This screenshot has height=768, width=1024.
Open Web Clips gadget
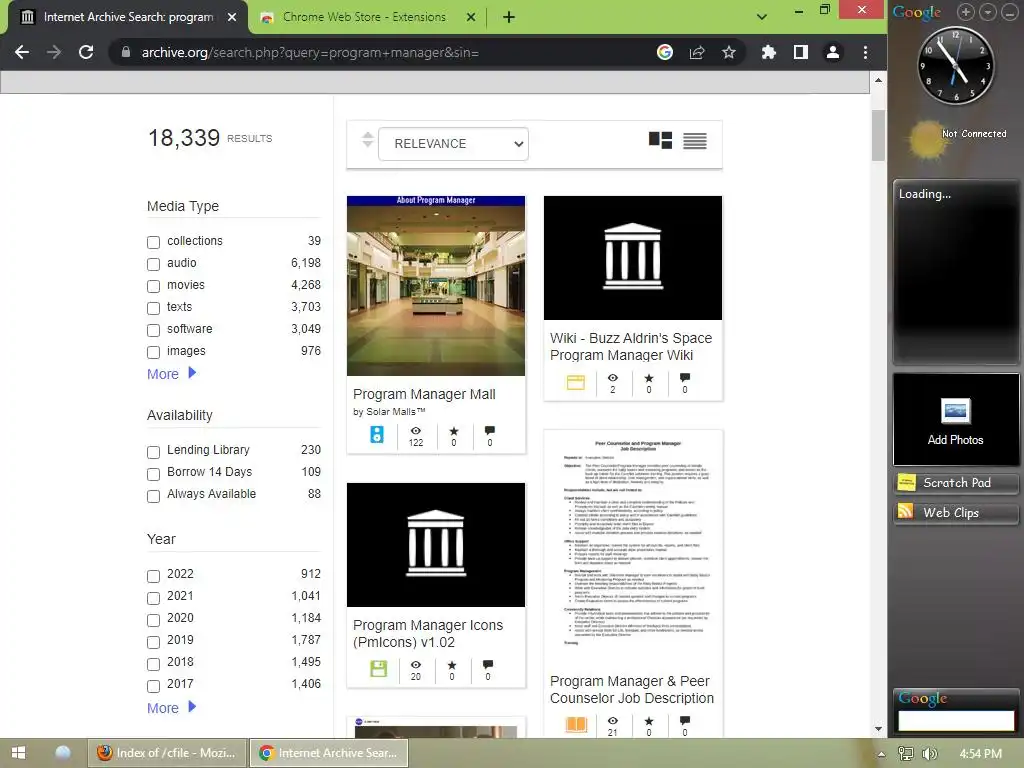(x=955, y=513)
